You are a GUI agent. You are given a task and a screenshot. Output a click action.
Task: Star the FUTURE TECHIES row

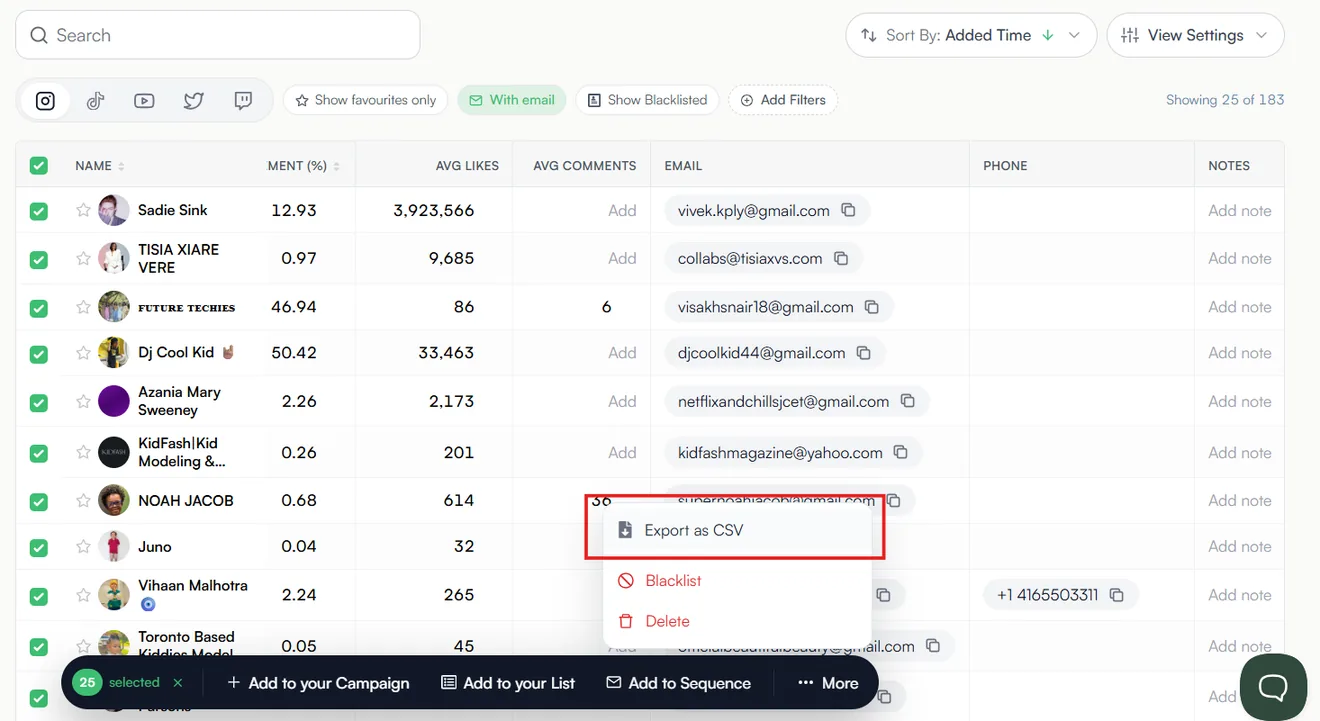tap(83, 307)
